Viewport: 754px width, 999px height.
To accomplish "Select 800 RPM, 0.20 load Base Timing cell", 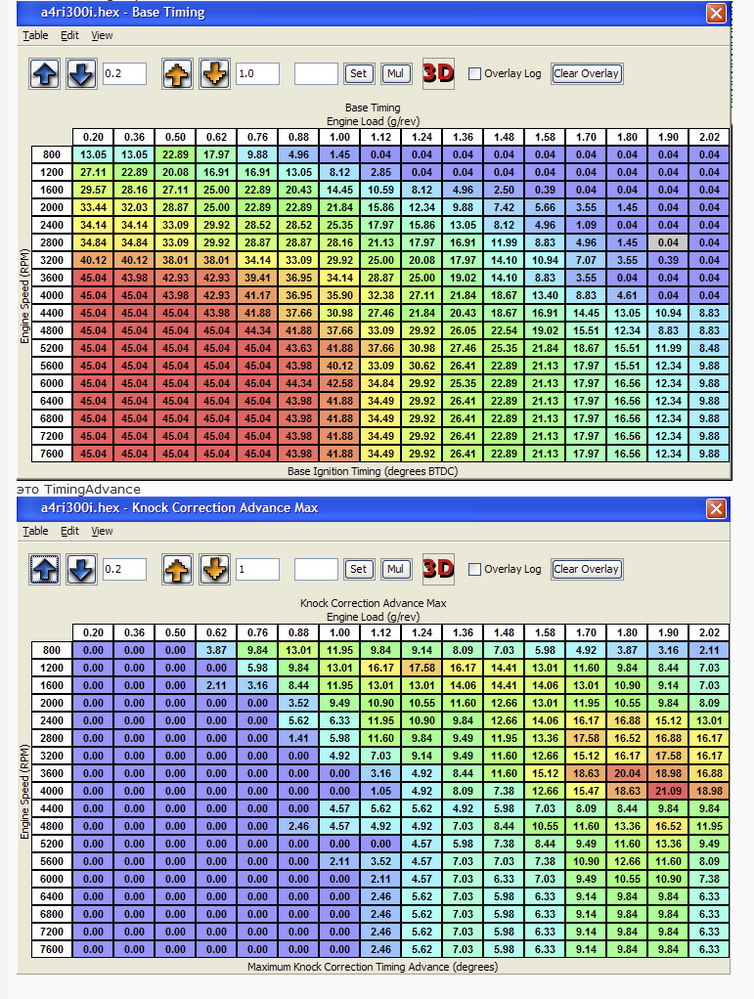I will coord(93,155).
